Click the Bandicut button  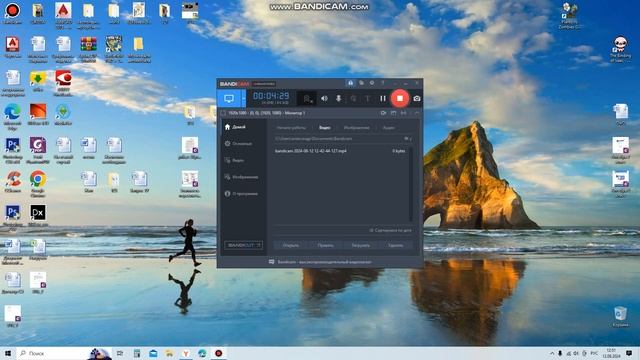point(244,245)
